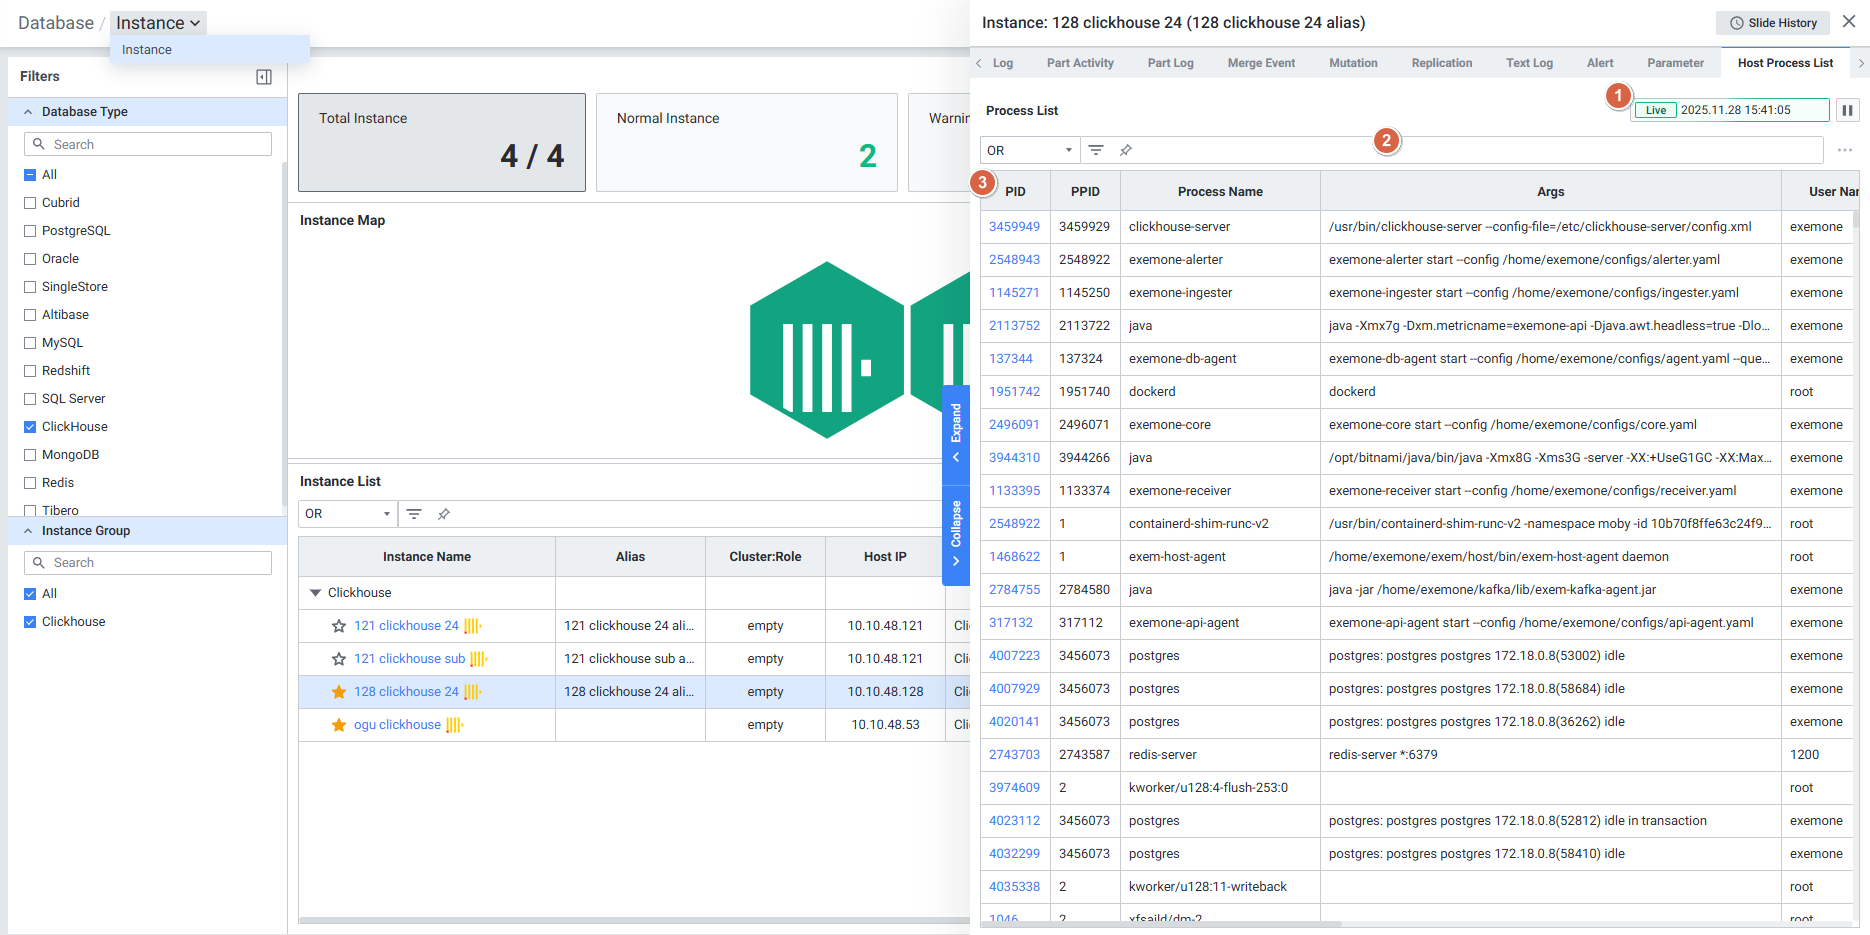Screen dimensions: 1870x935
Task: Collapse the Filters sidebar panel icon
Action: click(264, 77)
